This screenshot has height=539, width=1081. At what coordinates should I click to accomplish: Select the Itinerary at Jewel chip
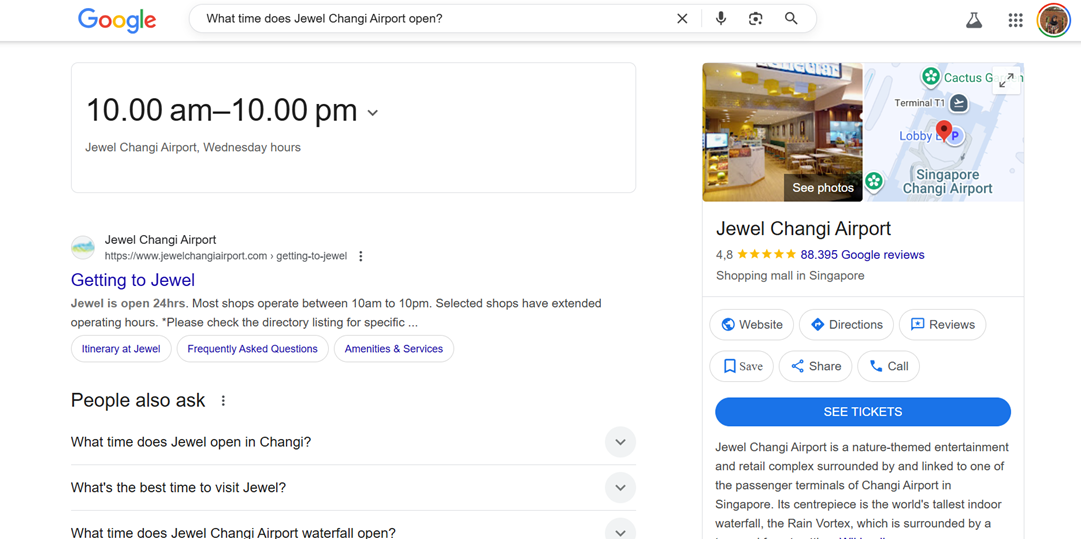coord(121,349)
